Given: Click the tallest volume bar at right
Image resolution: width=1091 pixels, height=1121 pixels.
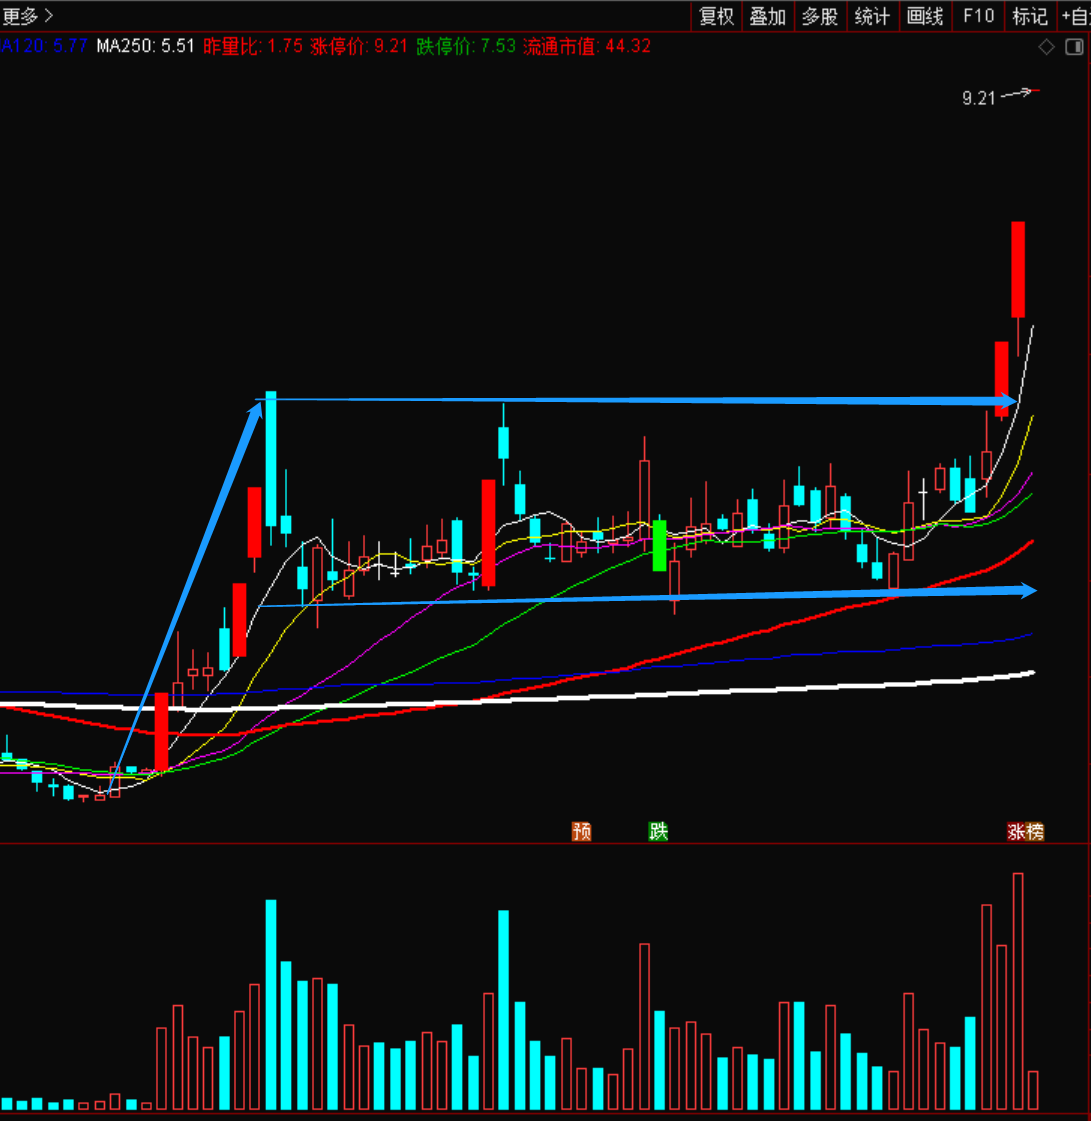Looking at the screenshot, I should 1018,990.
